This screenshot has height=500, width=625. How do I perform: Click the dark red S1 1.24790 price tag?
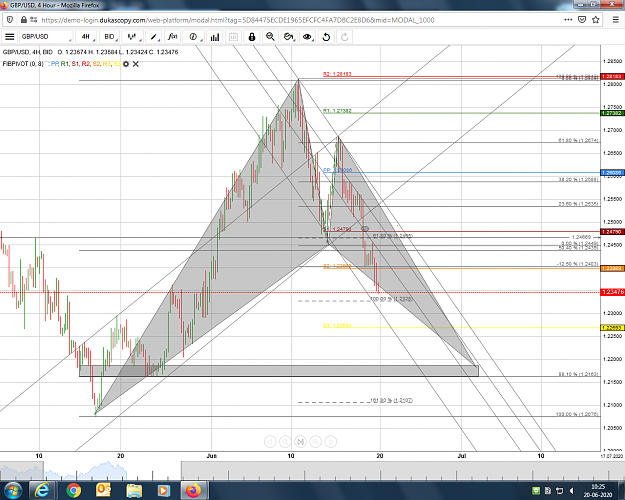pos(612,232)
